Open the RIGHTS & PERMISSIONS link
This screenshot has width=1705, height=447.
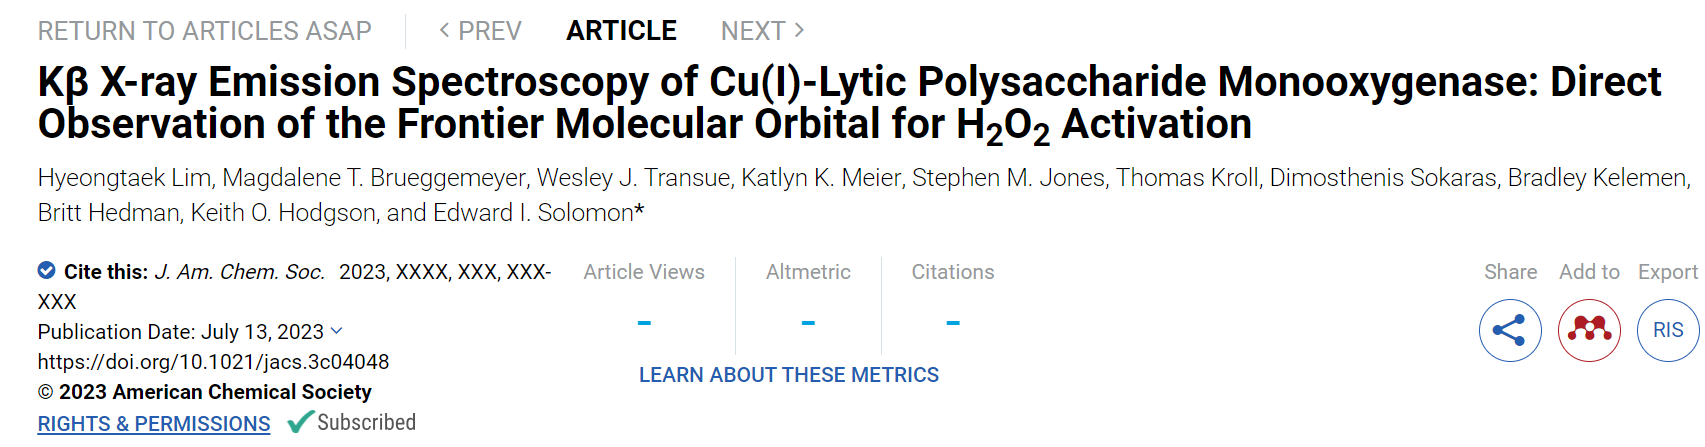click(154, 424)
